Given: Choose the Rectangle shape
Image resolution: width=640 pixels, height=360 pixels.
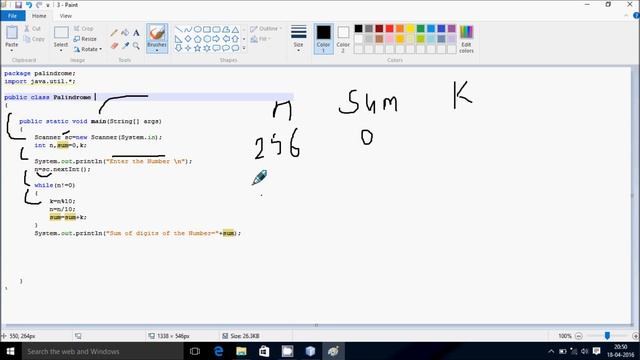Looking at the screenshot, I should [x=207, y=29].
